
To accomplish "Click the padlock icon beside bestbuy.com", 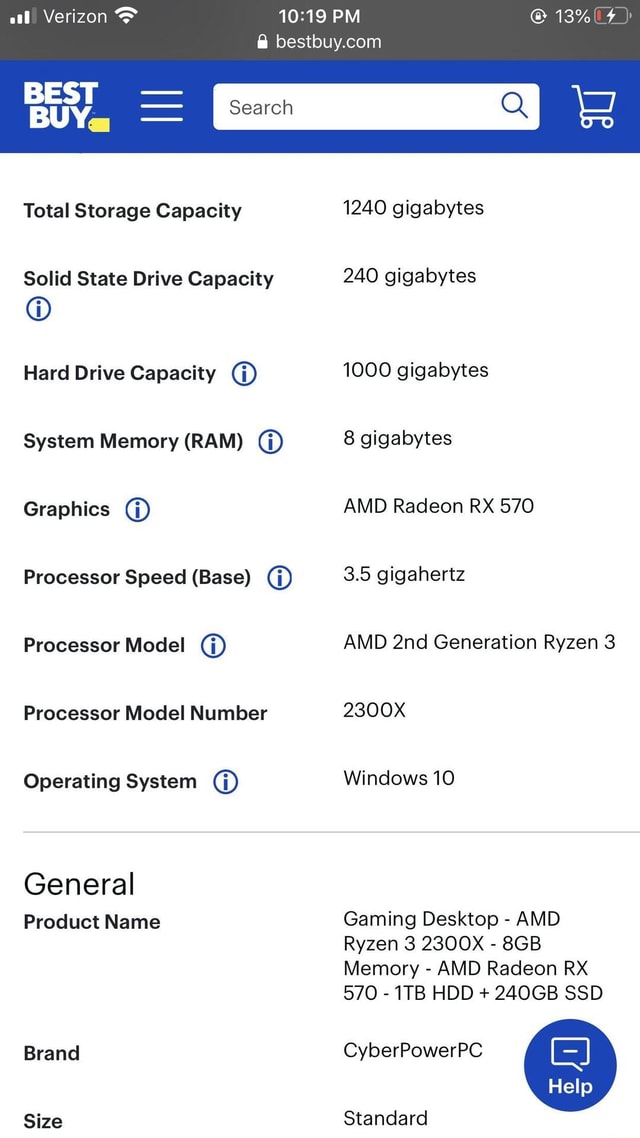I will coord(261,43).
